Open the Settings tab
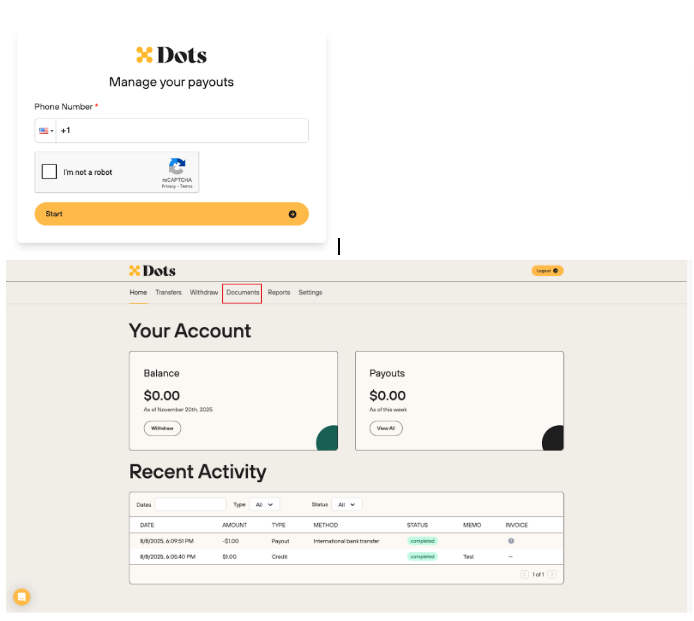The height and width of the screenshot is (621, 694). [x=310, y=292]
